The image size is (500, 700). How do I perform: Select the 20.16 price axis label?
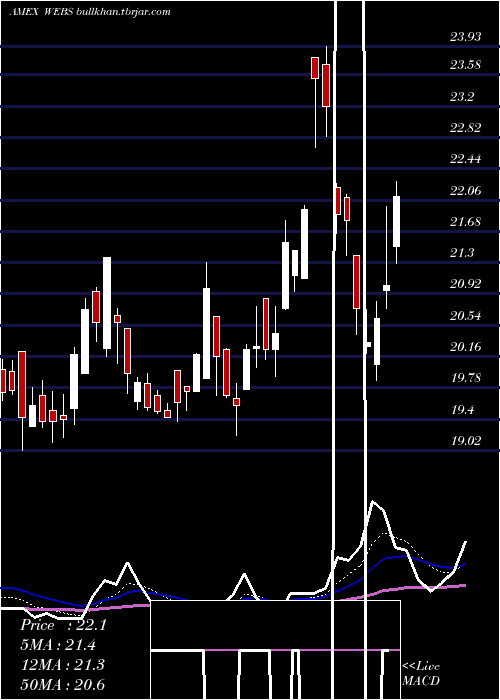(x=466, y=347)
